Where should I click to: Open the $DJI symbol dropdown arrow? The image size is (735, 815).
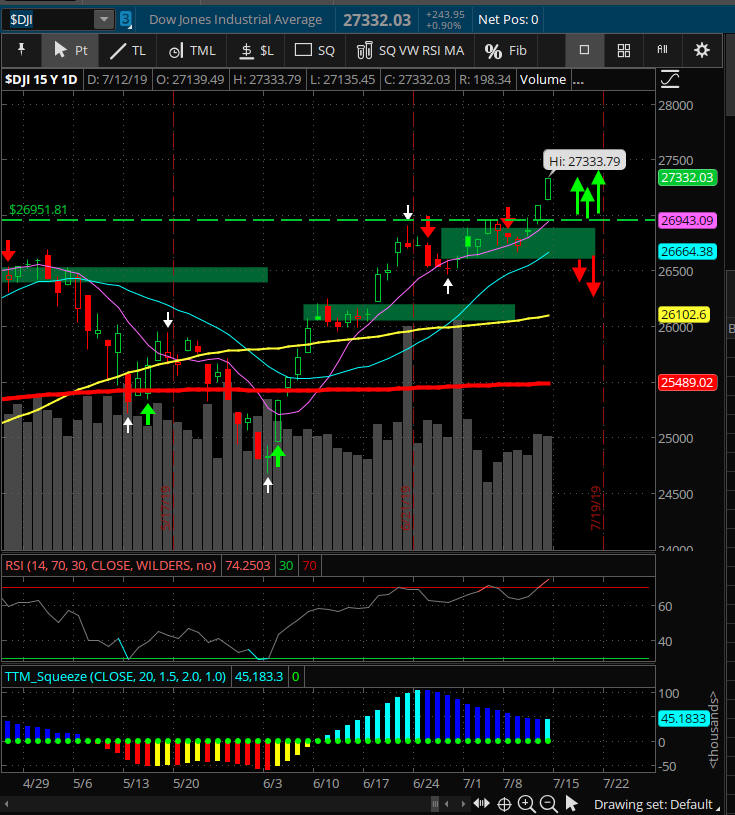click(104, 19)
